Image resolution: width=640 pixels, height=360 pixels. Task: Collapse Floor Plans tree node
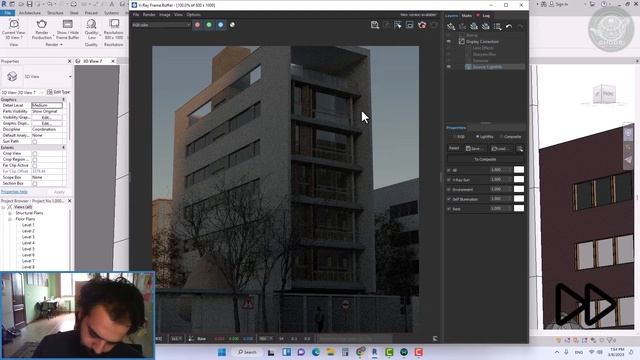point(10,219)
